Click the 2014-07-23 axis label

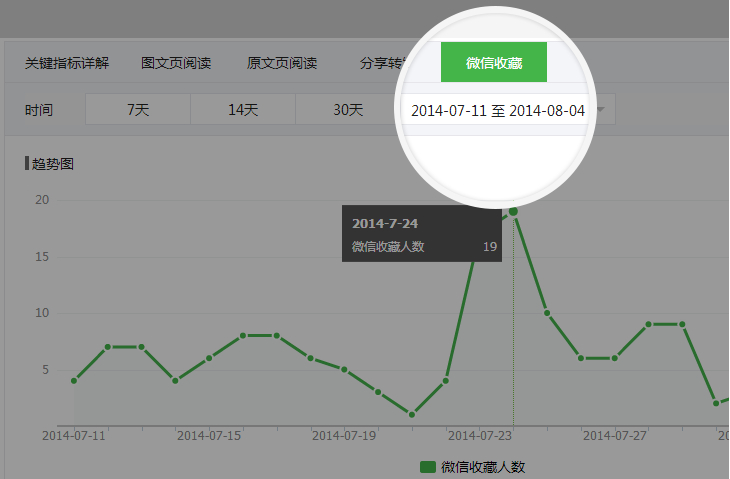click(480, 436)
